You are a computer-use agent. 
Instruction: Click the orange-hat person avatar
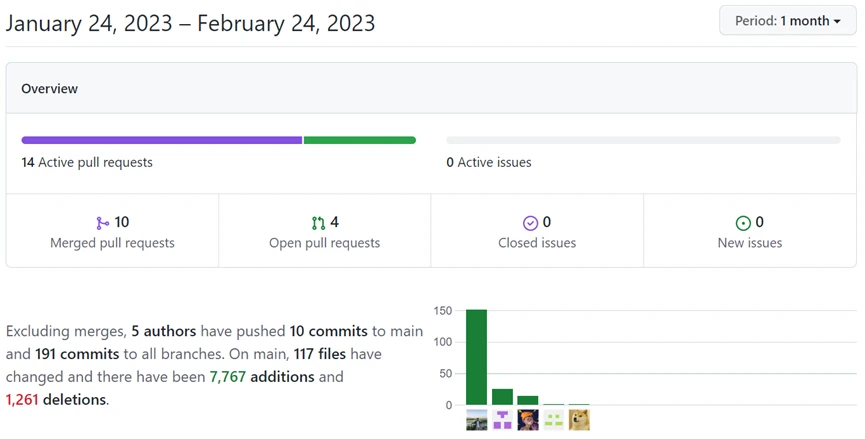pos(528,421)
